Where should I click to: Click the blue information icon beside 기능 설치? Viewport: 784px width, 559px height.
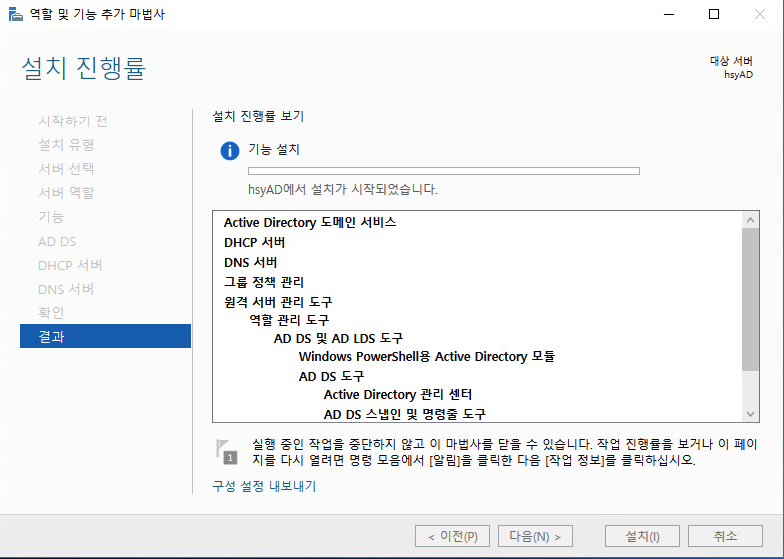point(230,150)
